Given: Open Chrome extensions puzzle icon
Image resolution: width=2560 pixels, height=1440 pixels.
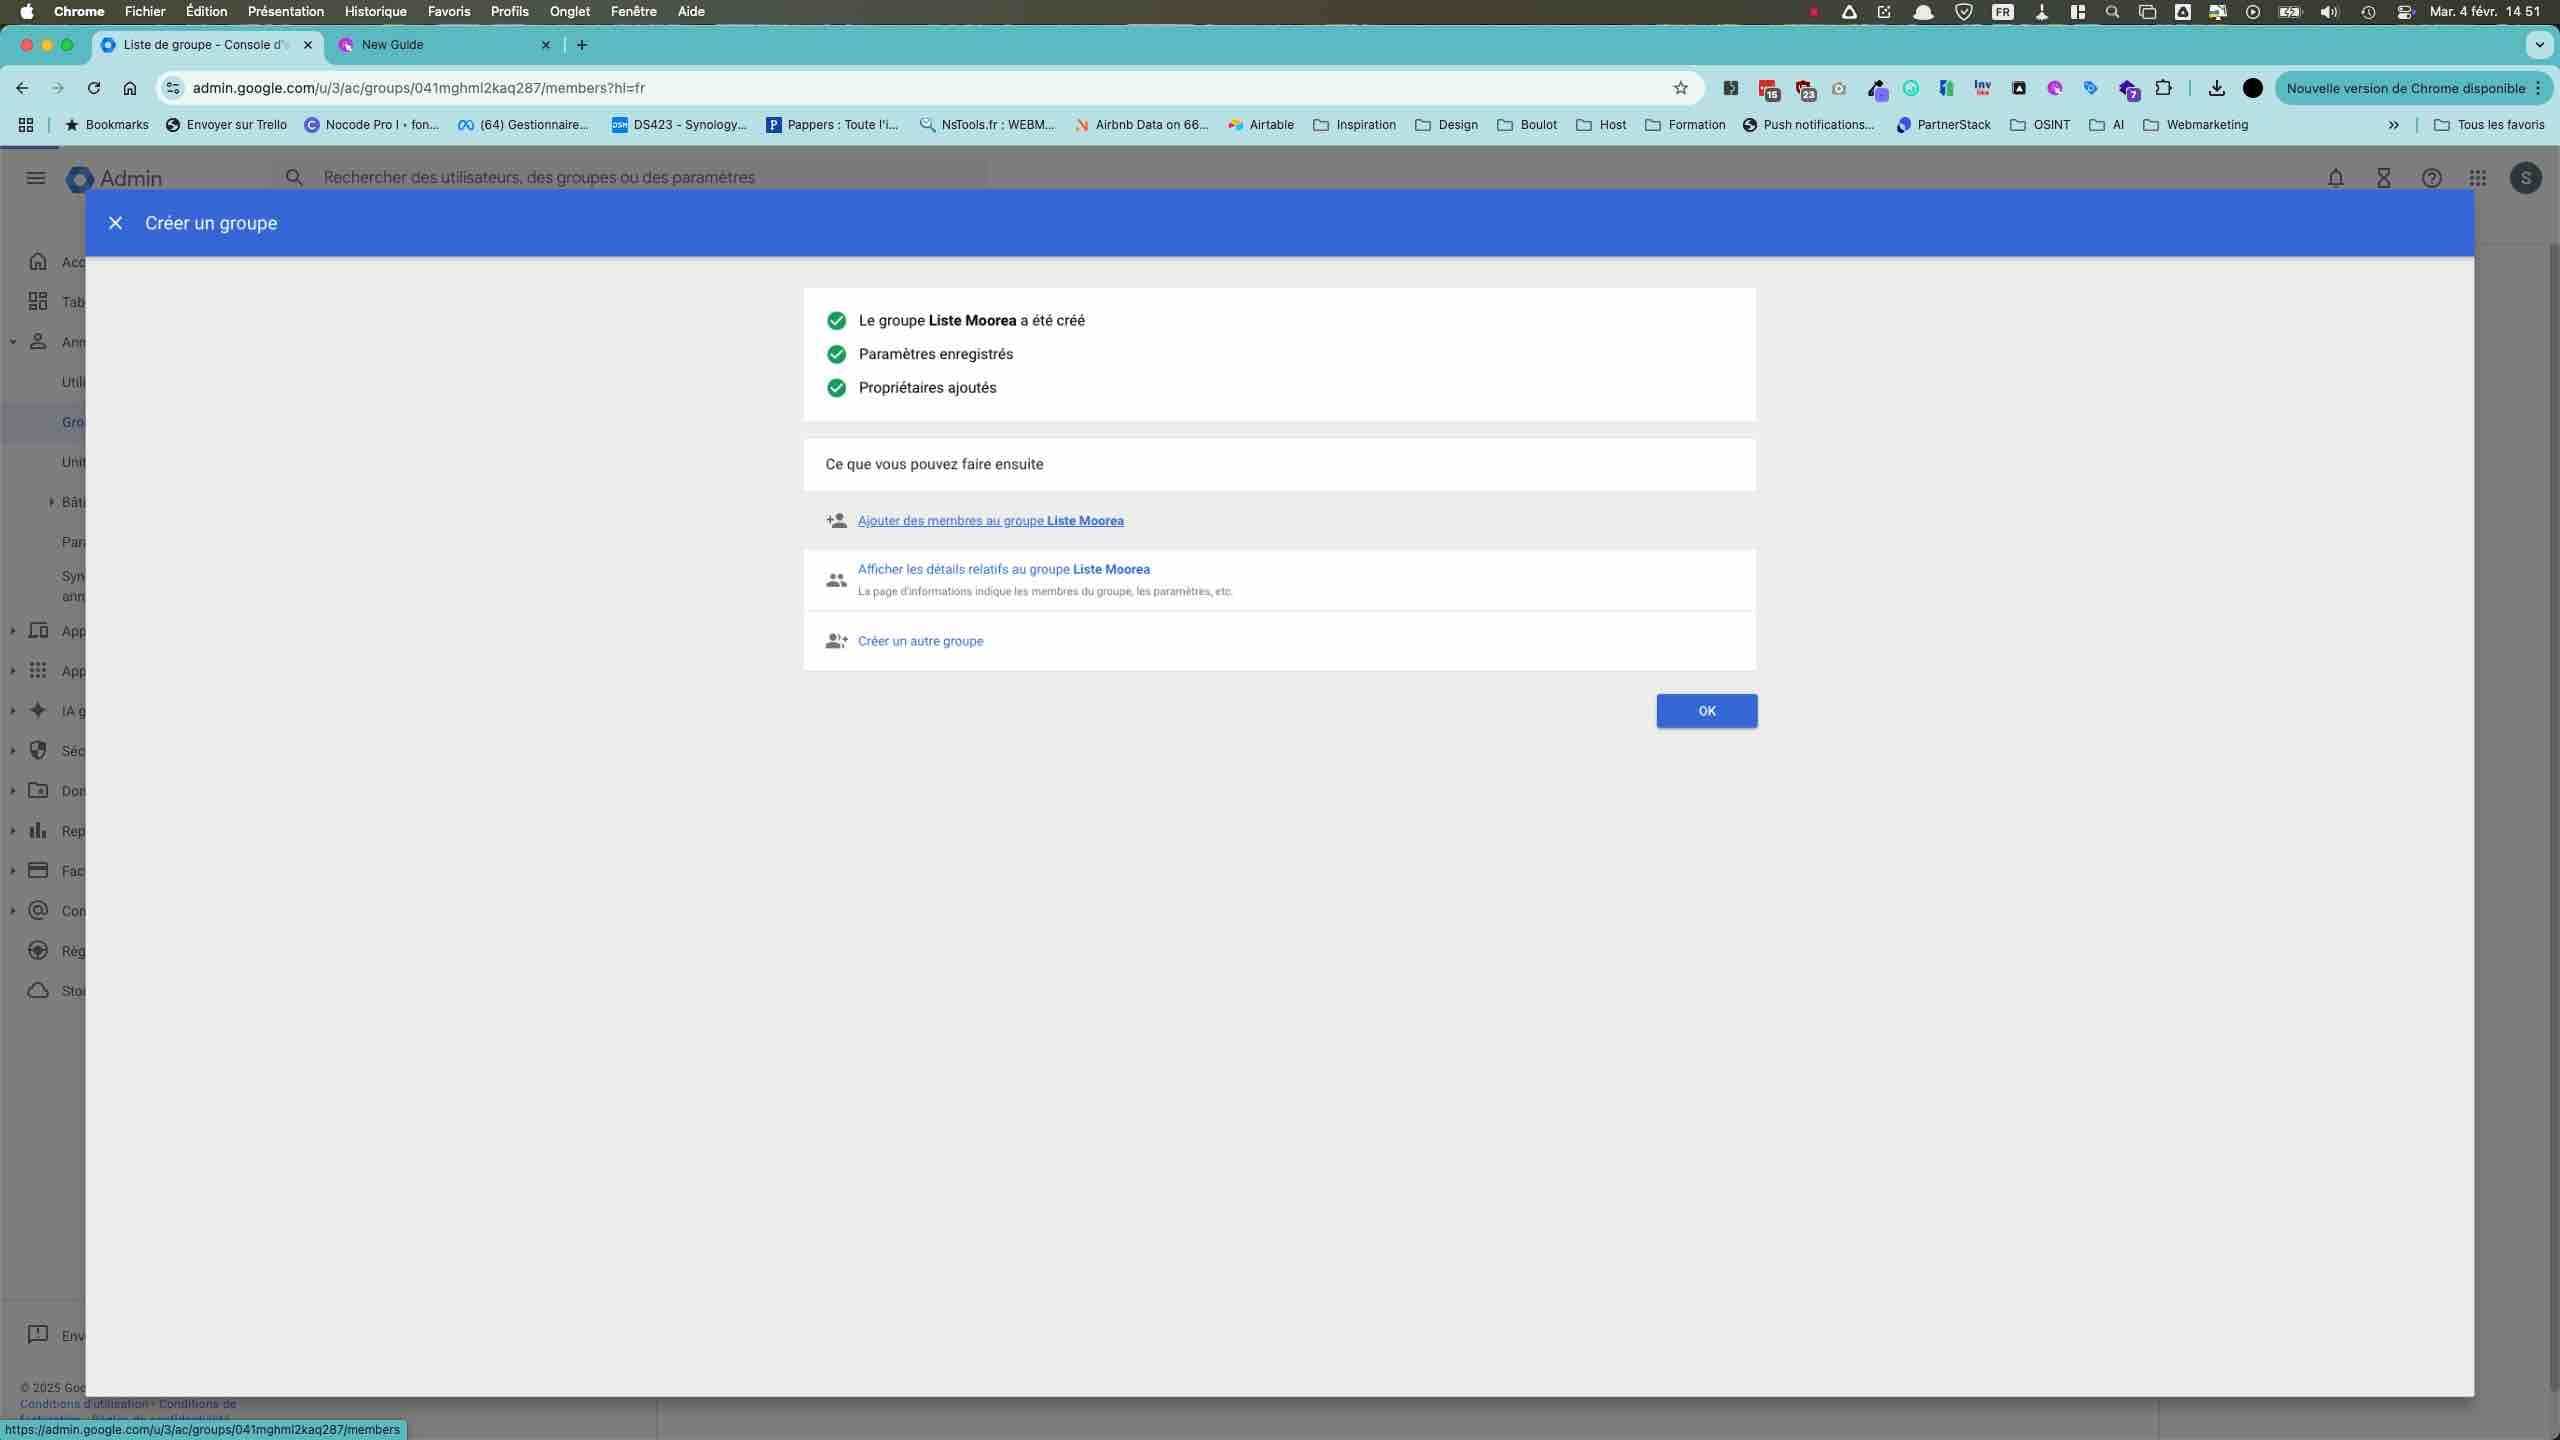Looking at the screenshot, I should tap(2163, 88).
